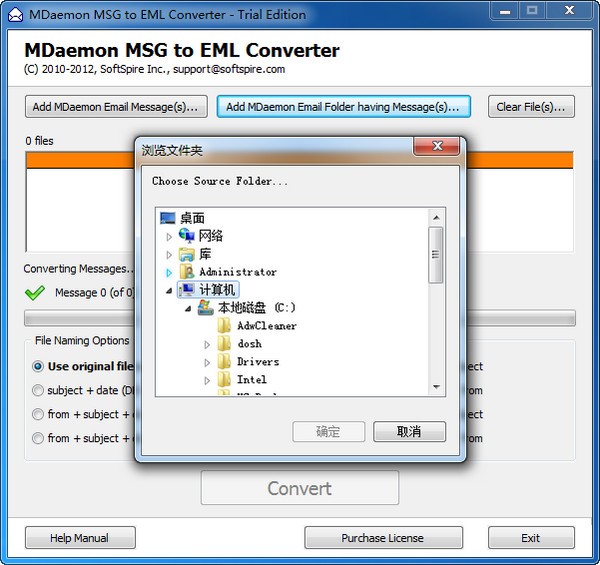
Task: Select the 网络 tree item label
Action: 210,236
